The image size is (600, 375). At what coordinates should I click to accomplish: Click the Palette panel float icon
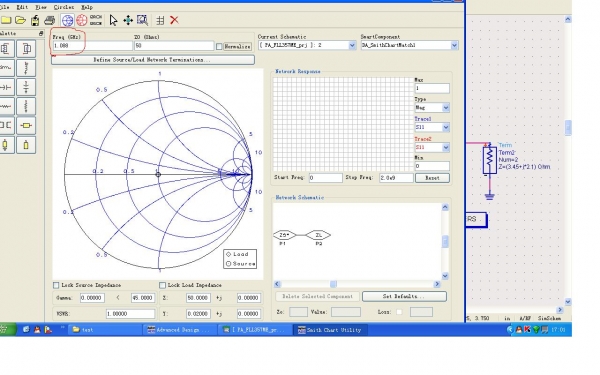(41, 34)
